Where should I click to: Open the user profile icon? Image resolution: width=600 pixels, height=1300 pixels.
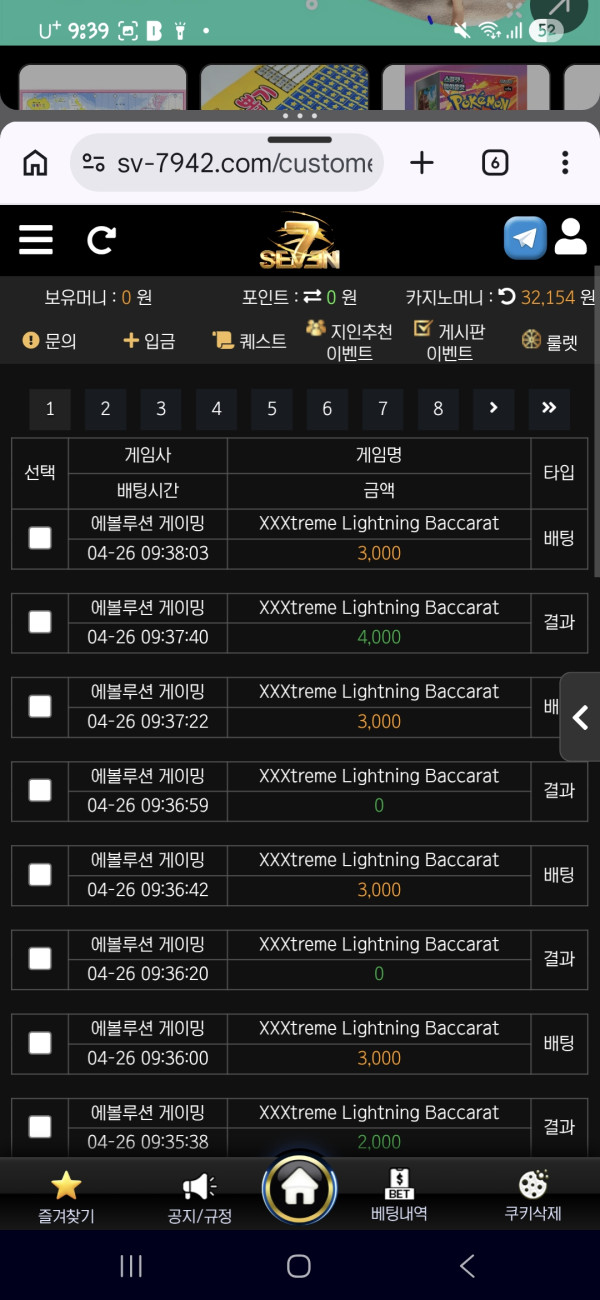(x=571, y=237)
